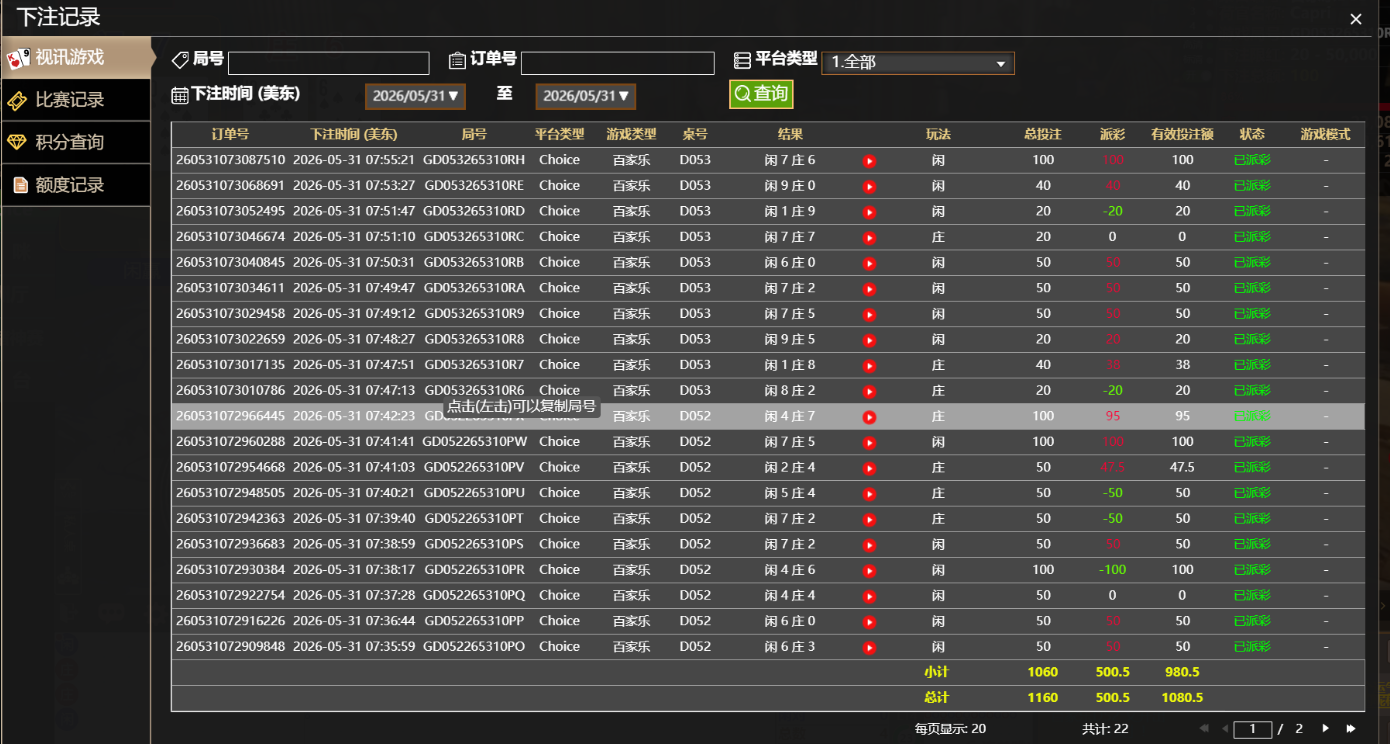Click payout 47.5 in GD052265310PV row
Viewport: 1390px width, 744px height.
pos(1112,467)
